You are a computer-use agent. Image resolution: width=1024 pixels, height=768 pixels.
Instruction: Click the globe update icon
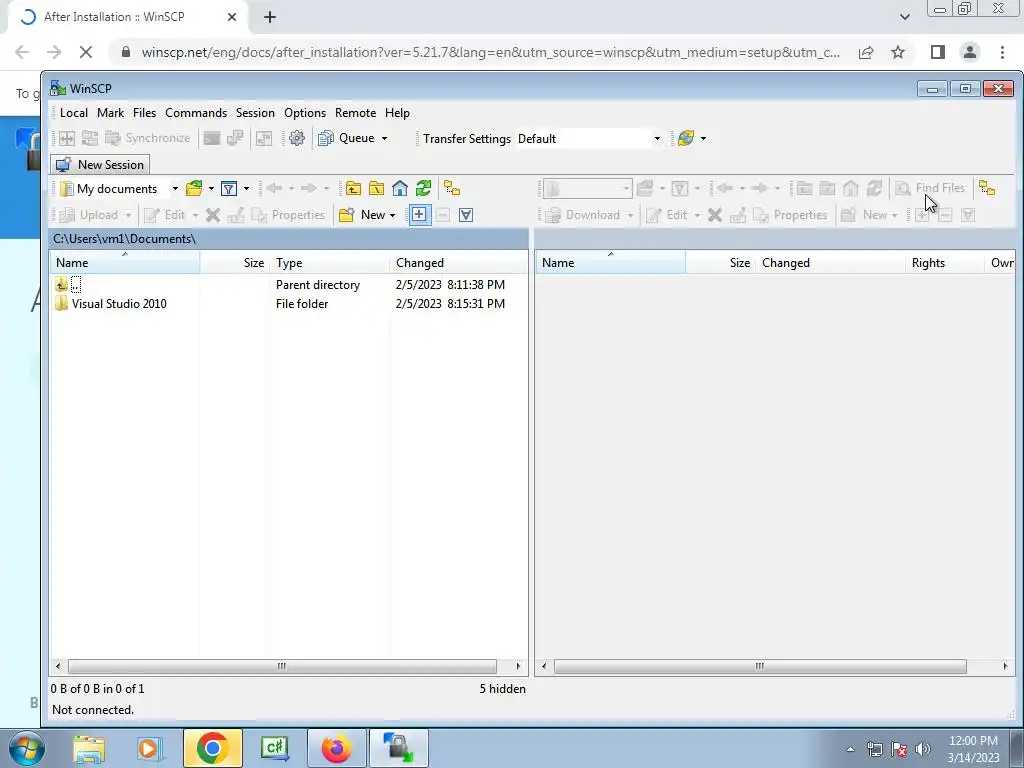686,138
